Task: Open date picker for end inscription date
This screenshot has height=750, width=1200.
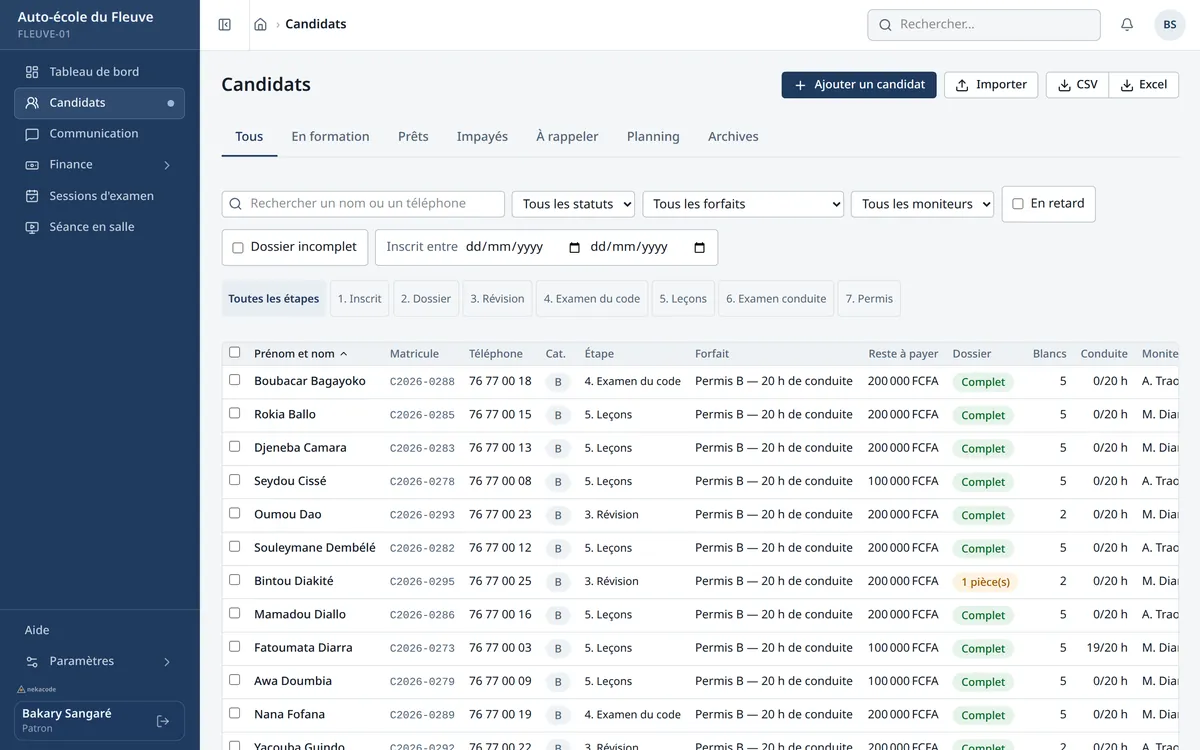Action: point(699,248)
